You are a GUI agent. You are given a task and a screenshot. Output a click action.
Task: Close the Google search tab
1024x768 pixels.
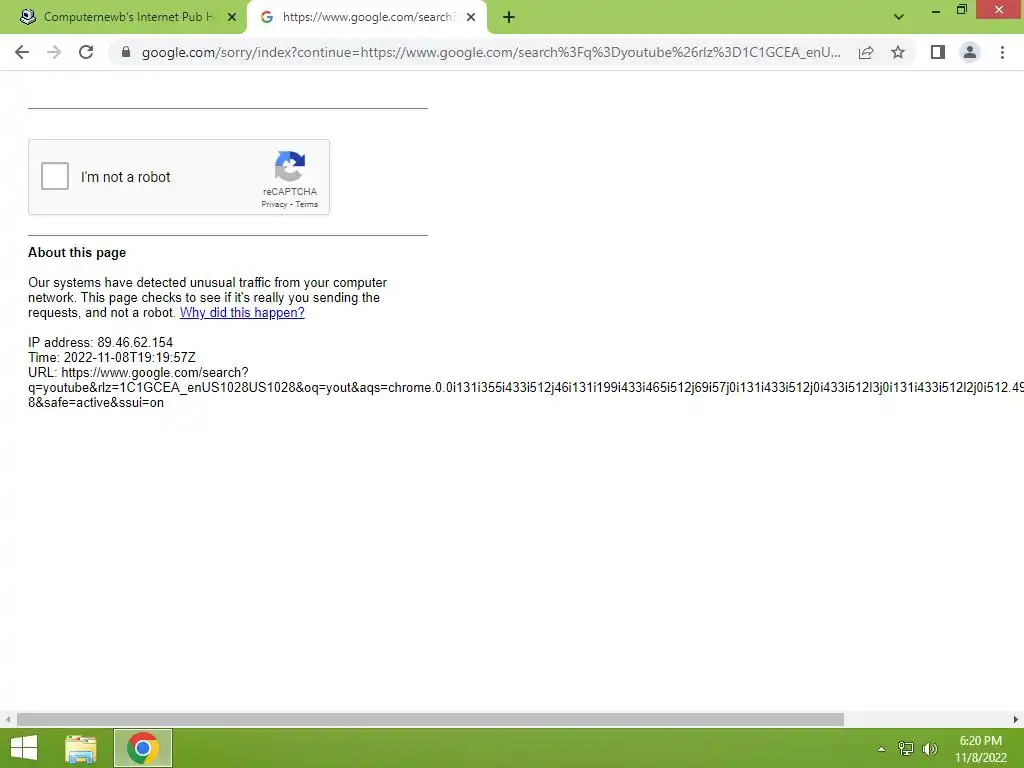tap(471, 17)
